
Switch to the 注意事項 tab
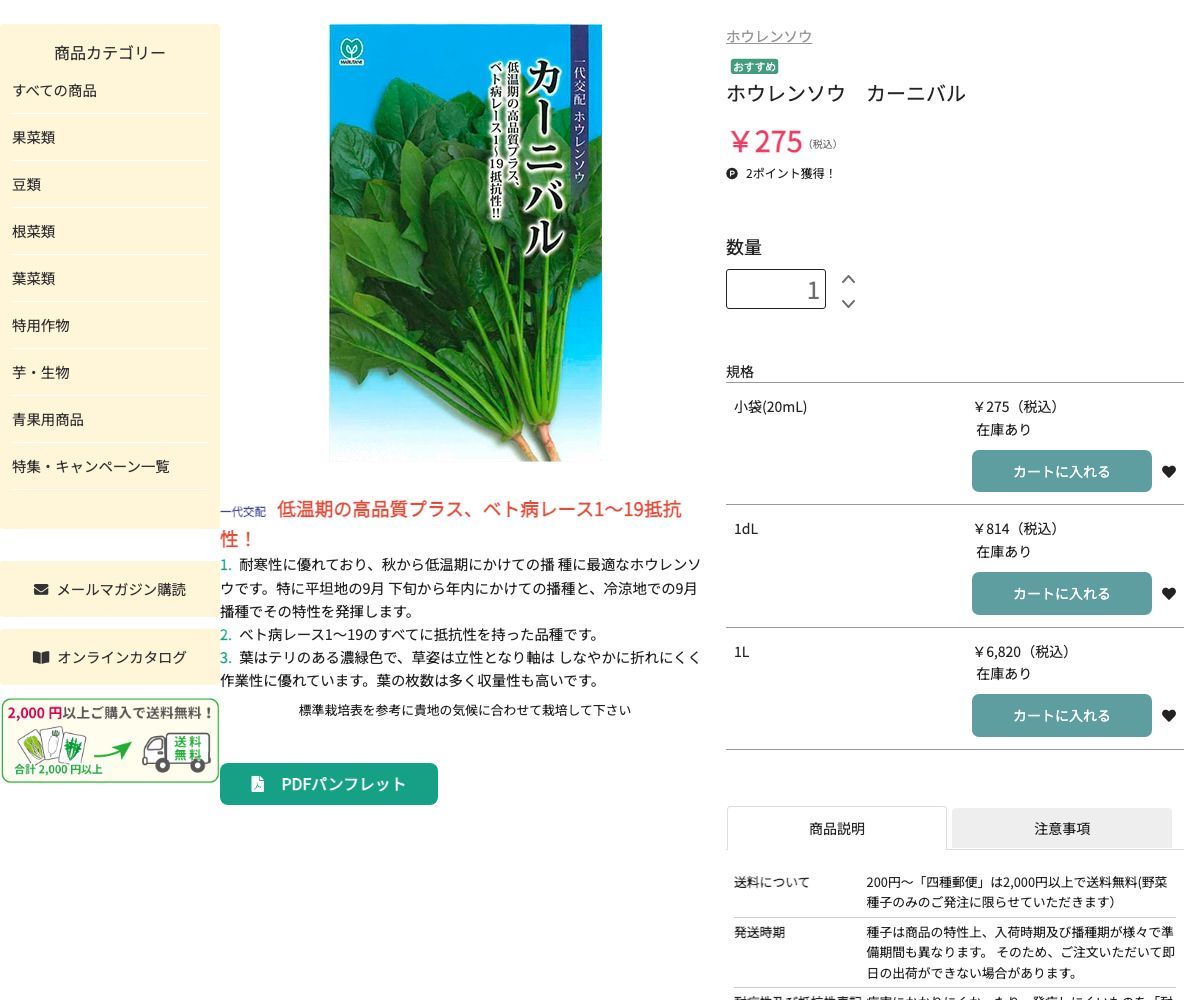point(1062,828)
